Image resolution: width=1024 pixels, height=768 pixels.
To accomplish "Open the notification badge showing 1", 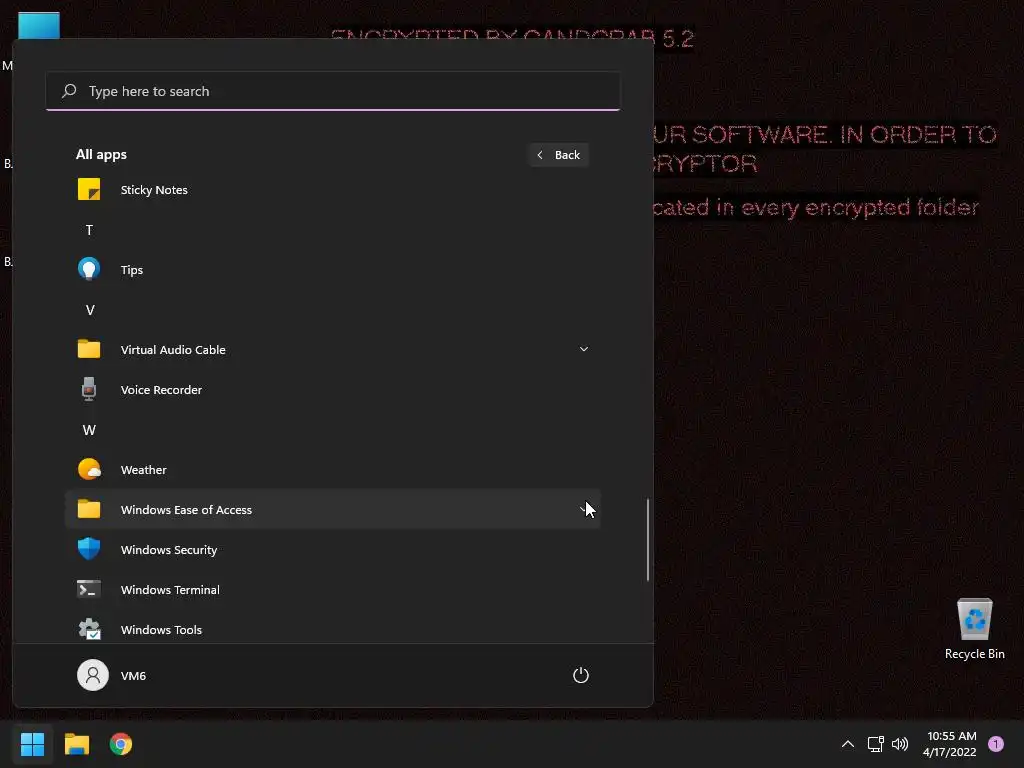I will 996,744.
